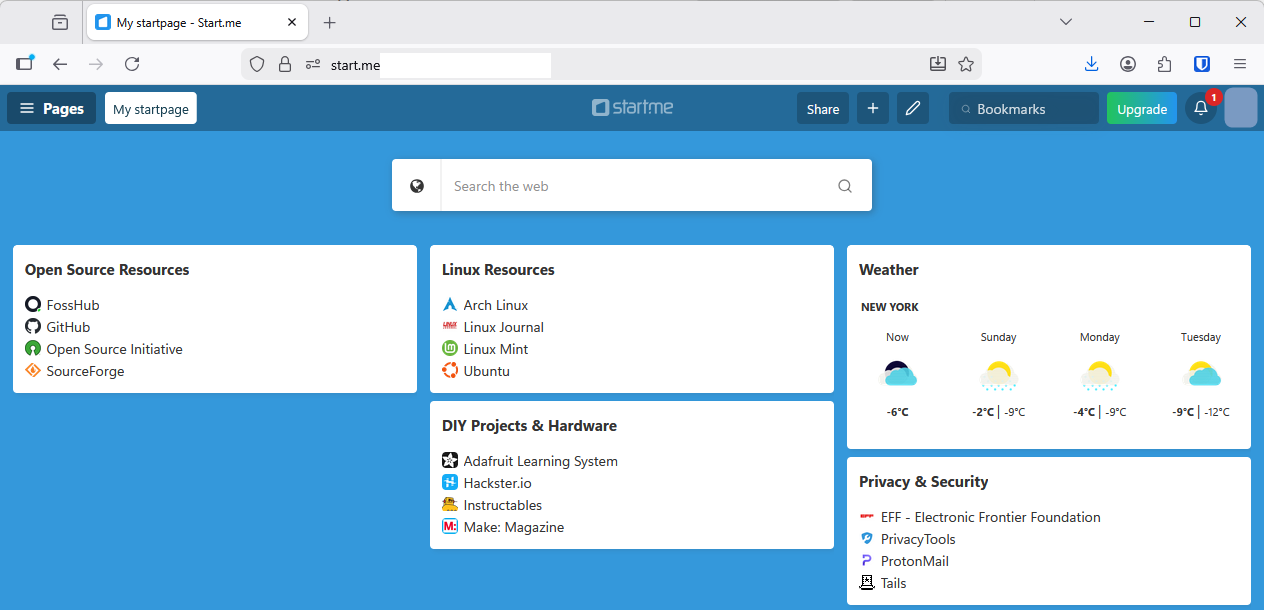Click the Tails favicon
Screen dimensions: 1264x610
coord(867,583)
